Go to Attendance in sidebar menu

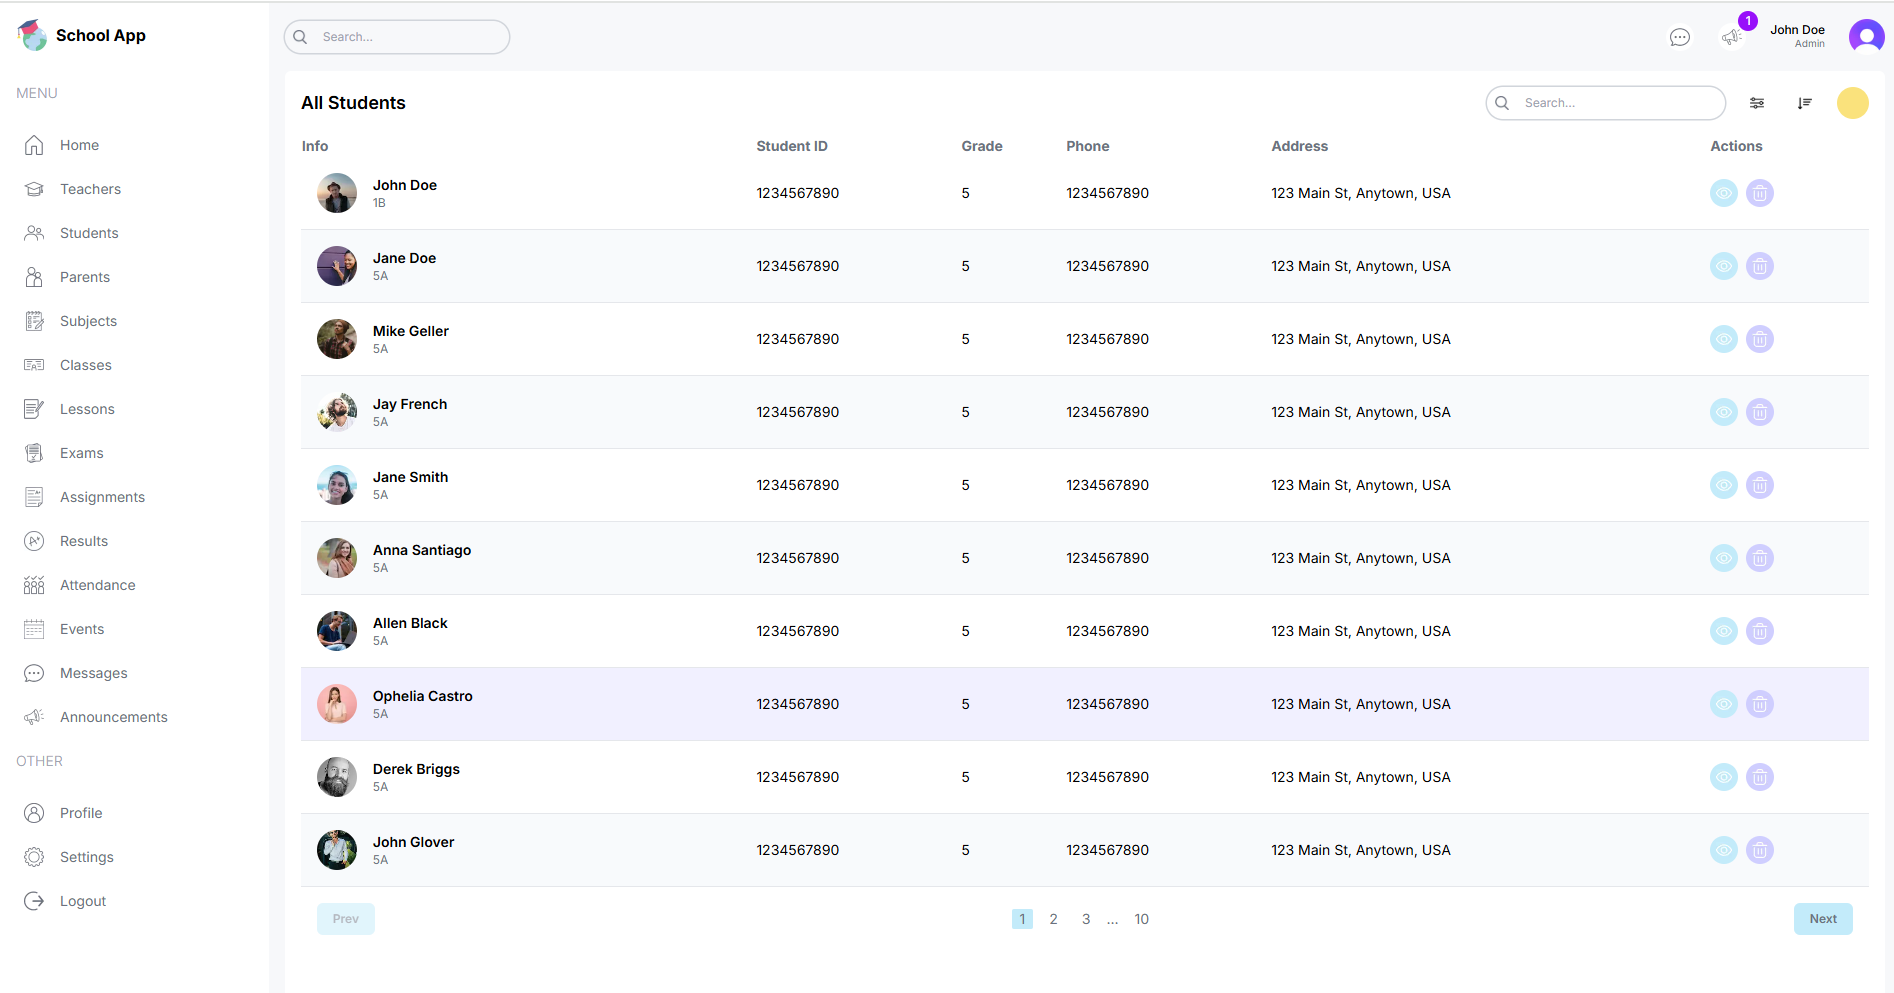click(97, 585)
